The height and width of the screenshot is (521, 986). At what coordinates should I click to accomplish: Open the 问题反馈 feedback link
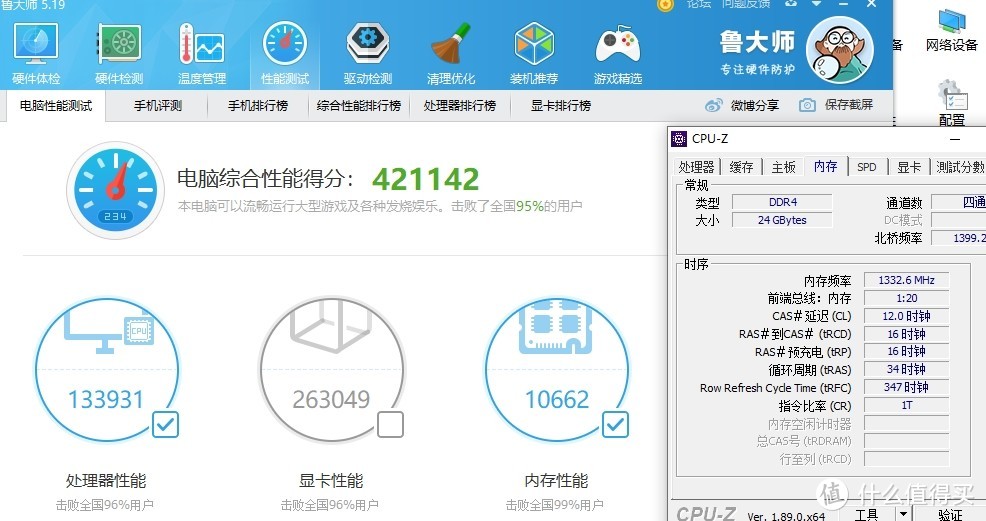(x=746, y=4)
